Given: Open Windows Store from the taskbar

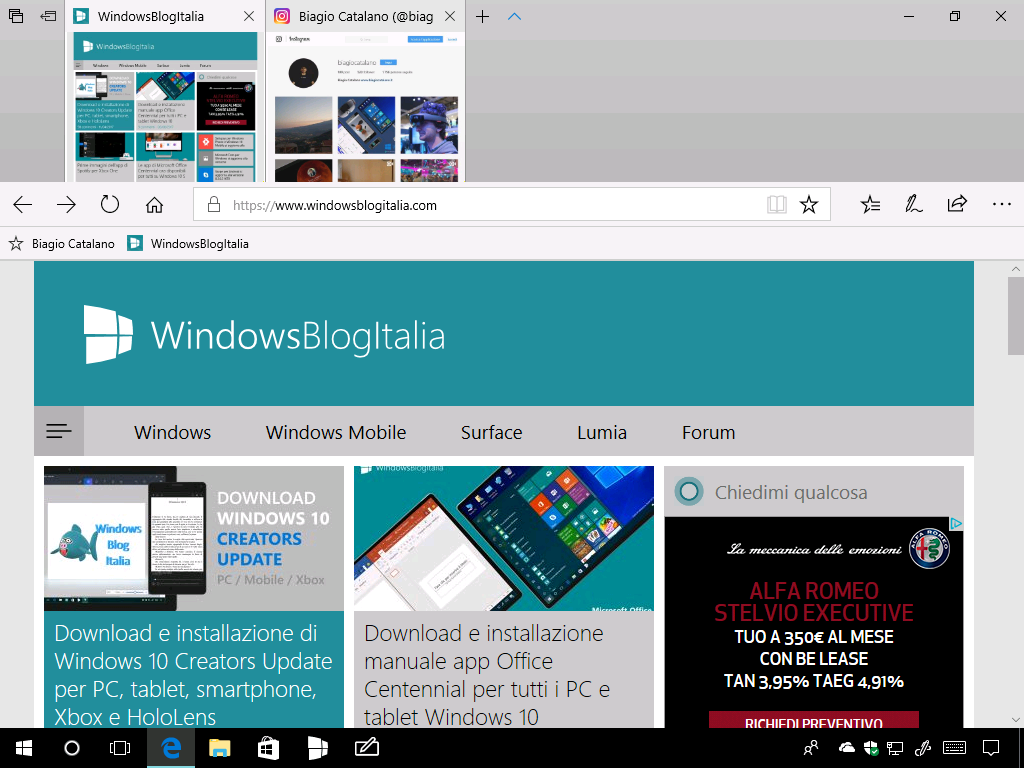Looking at the screenshot, I should pyautogui.click(x=268, y=748).
